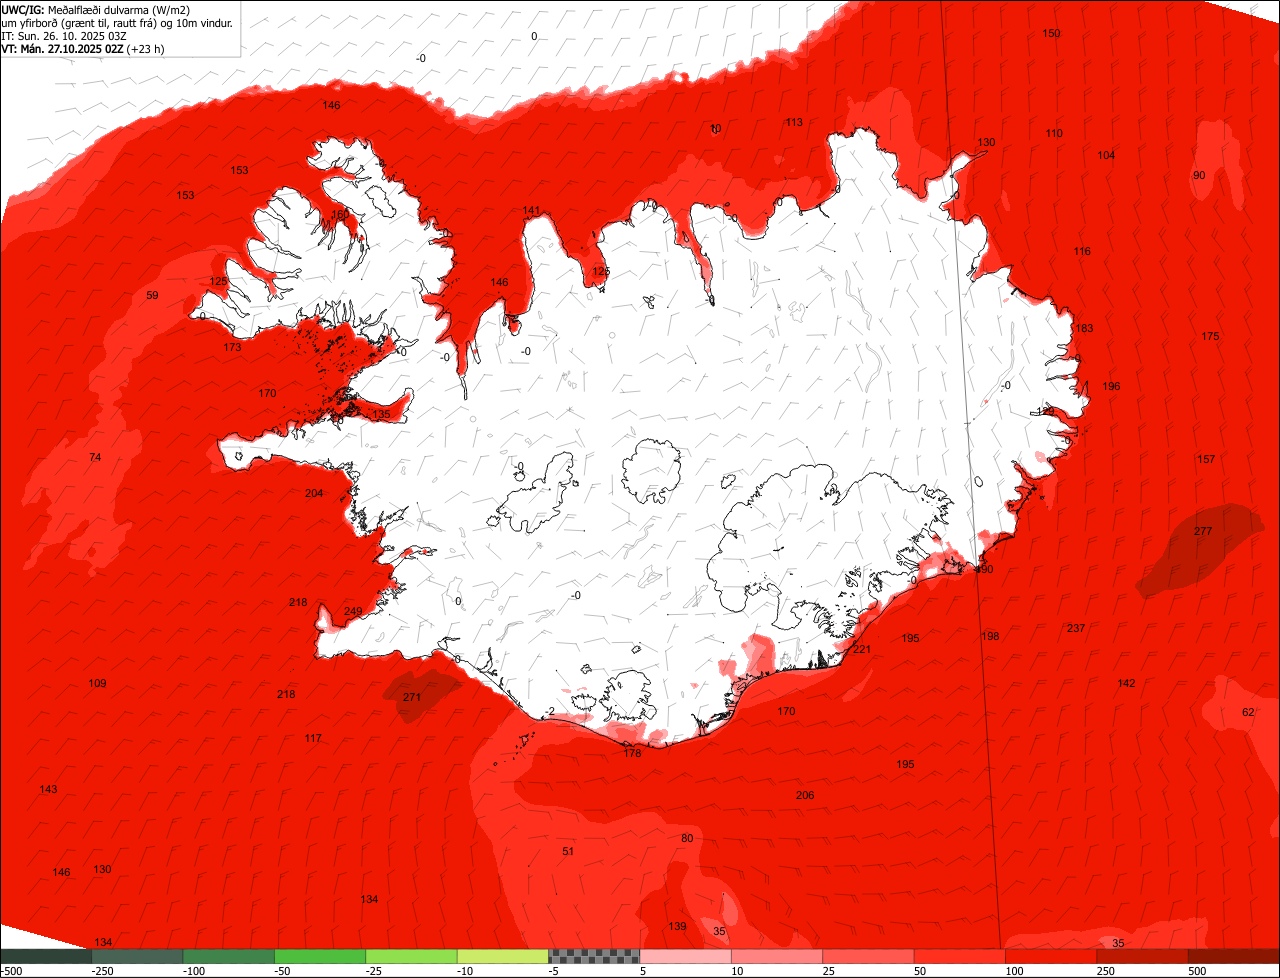Pick the dark red swatch between 250 and 500
The image size is (1280, 978).
coord(1143,957)
